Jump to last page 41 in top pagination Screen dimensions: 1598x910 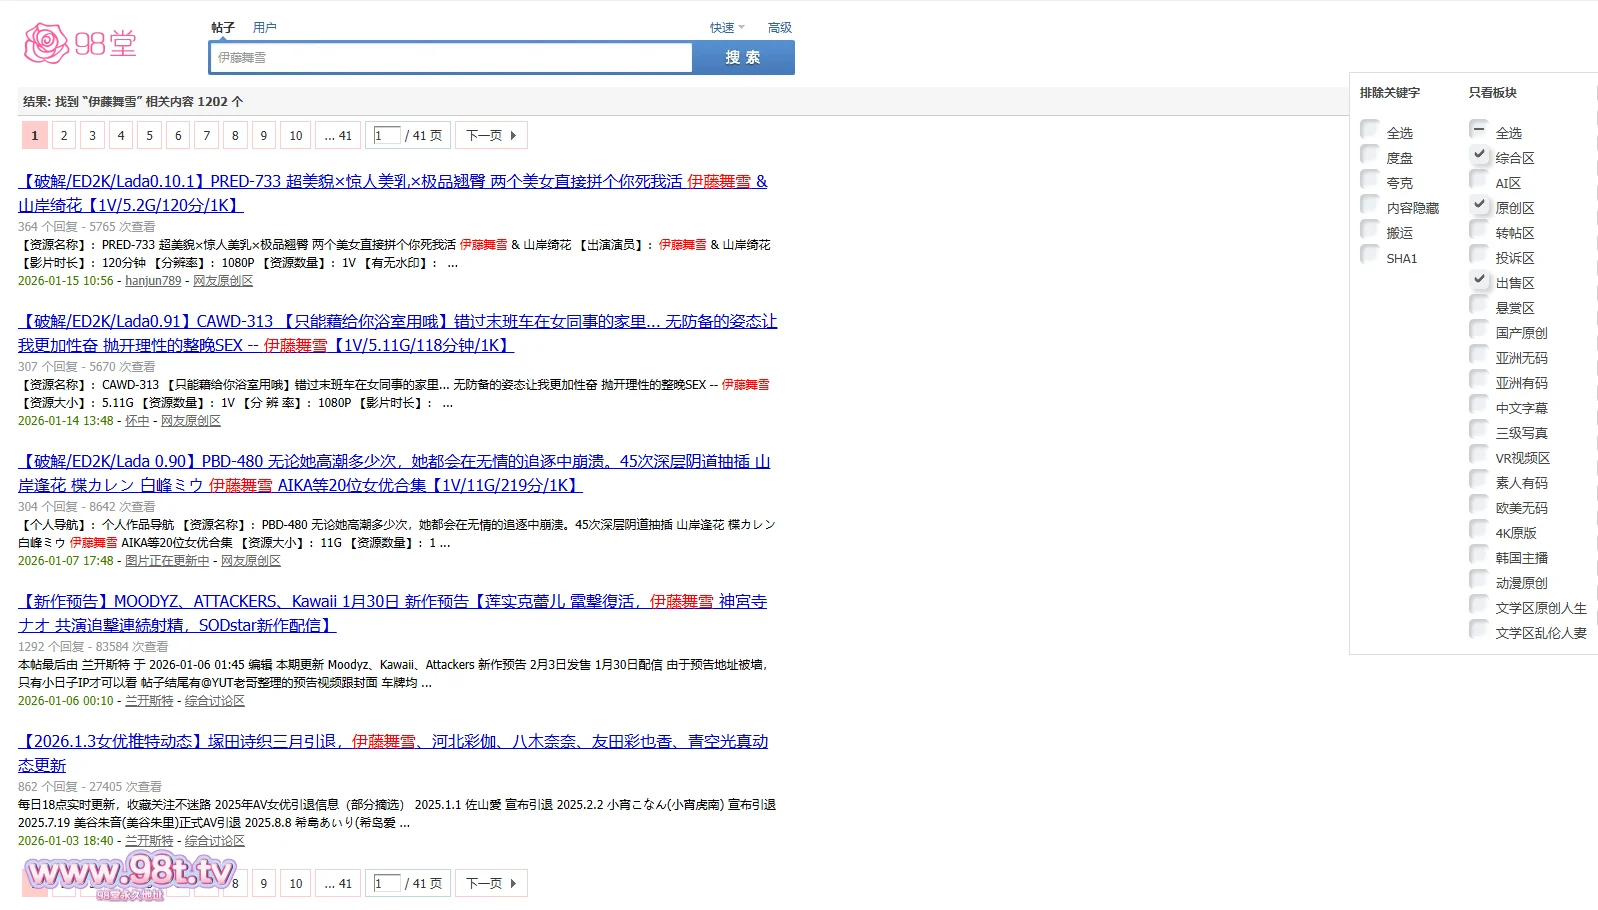[338, 136]
